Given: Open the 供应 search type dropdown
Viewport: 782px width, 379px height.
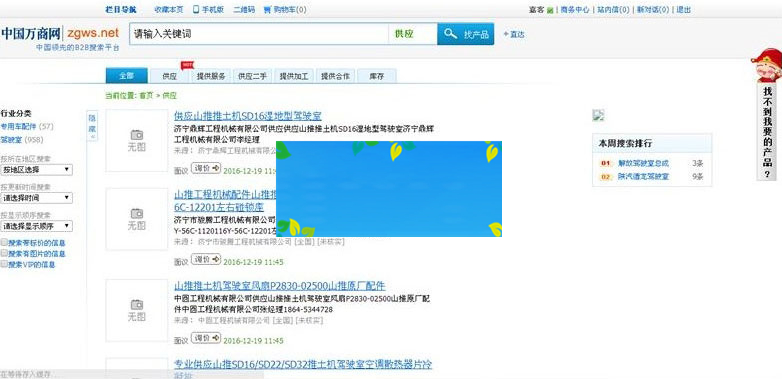Looking at the screenshot, I should (412, 34).
